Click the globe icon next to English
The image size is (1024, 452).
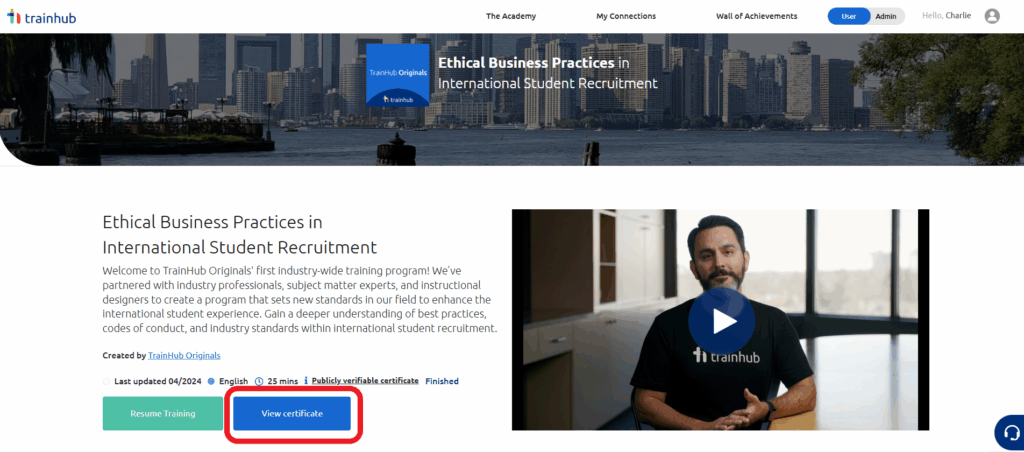[211, 381]
